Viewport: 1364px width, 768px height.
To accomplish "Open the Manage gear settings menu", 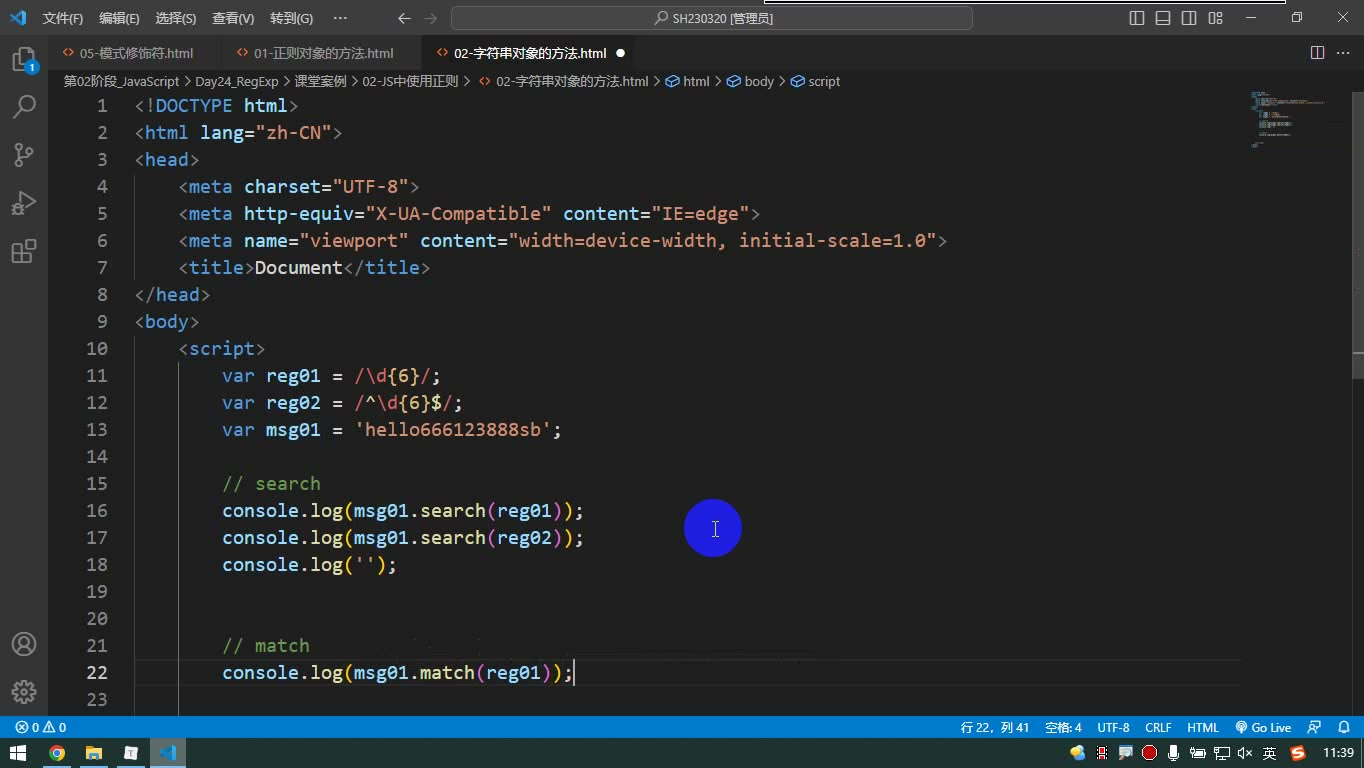I will [24, 691].
